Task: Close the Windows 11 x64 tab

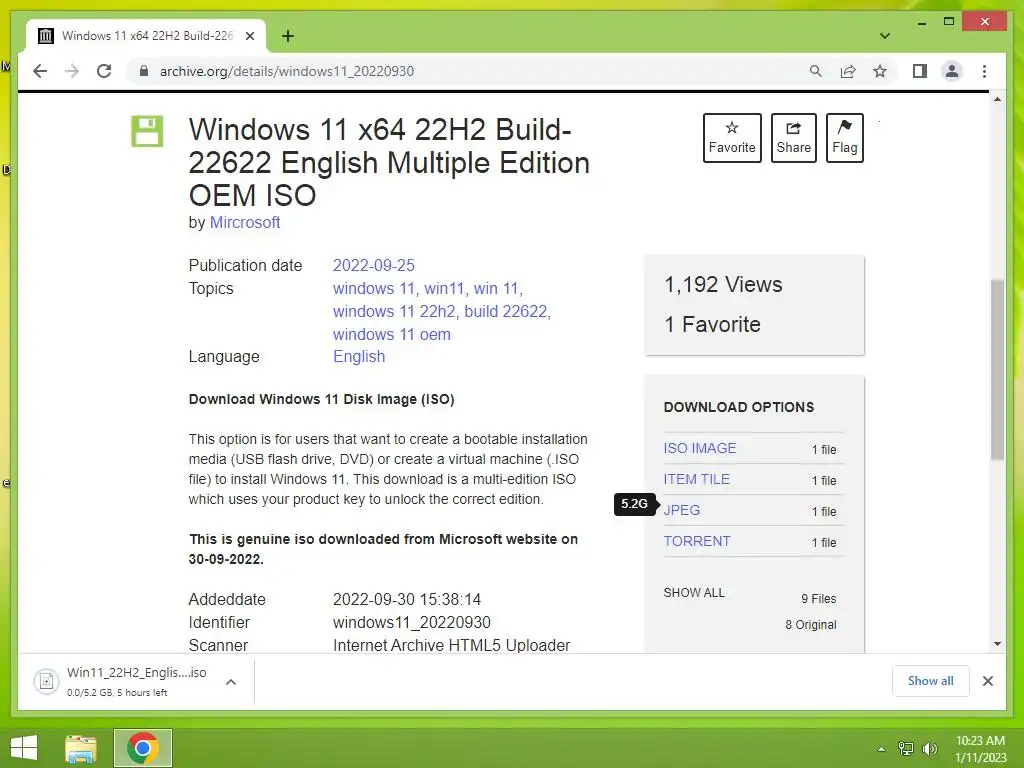Action: [x=249, y=36]
